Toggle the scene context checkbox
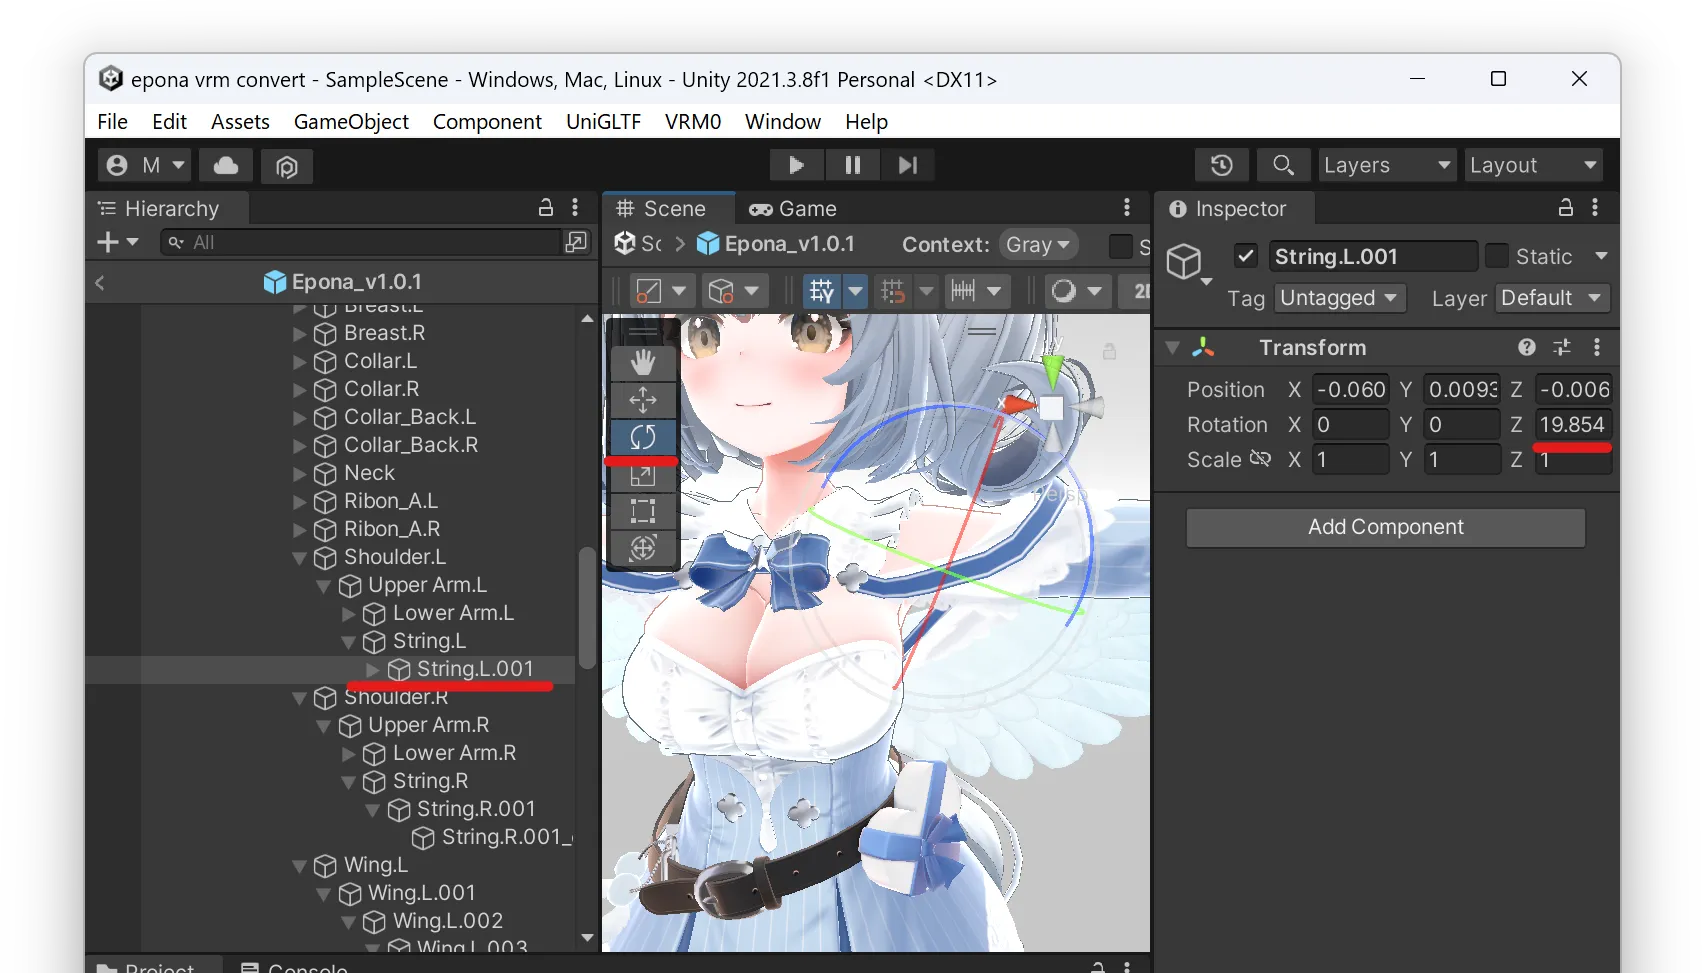The image size is (1704, 973). (x=1121, y=245)
